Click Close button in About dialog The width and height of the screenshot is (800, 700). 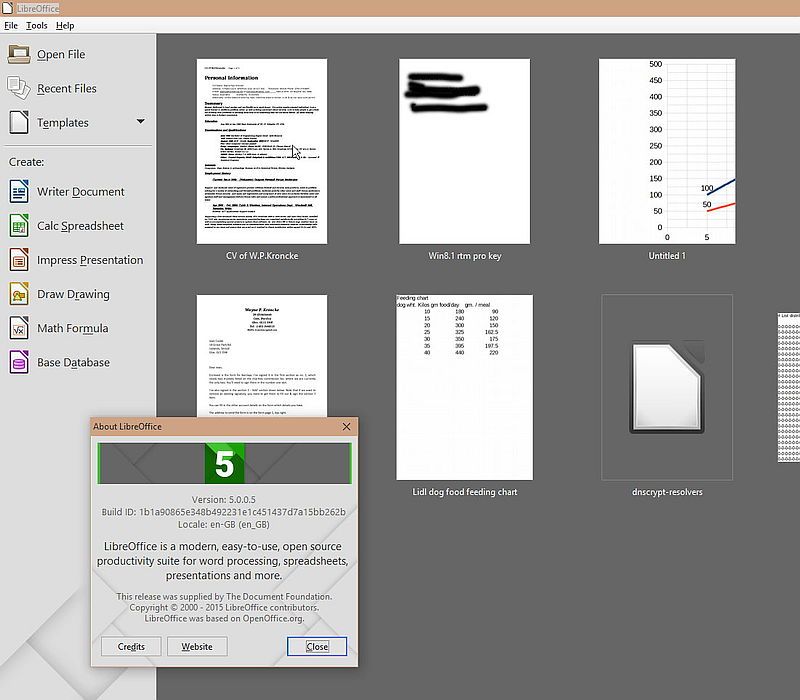[x=317, y=646]
